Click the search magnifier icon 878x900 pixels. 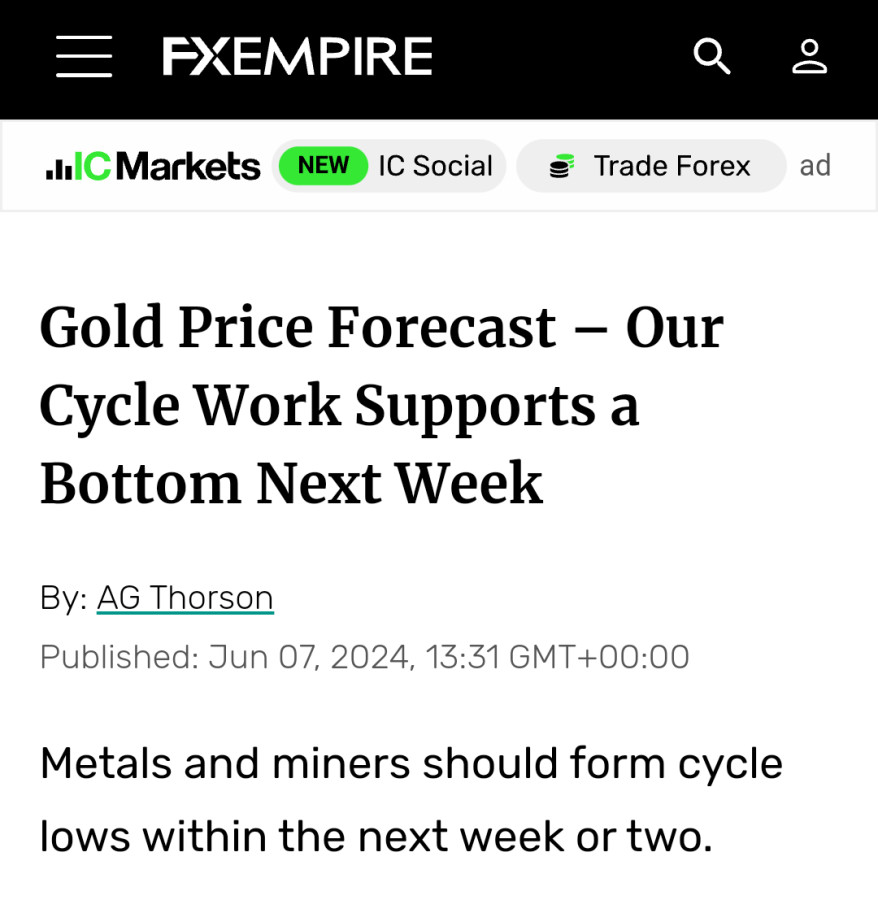pyautogui.click(x=712, y=56)
